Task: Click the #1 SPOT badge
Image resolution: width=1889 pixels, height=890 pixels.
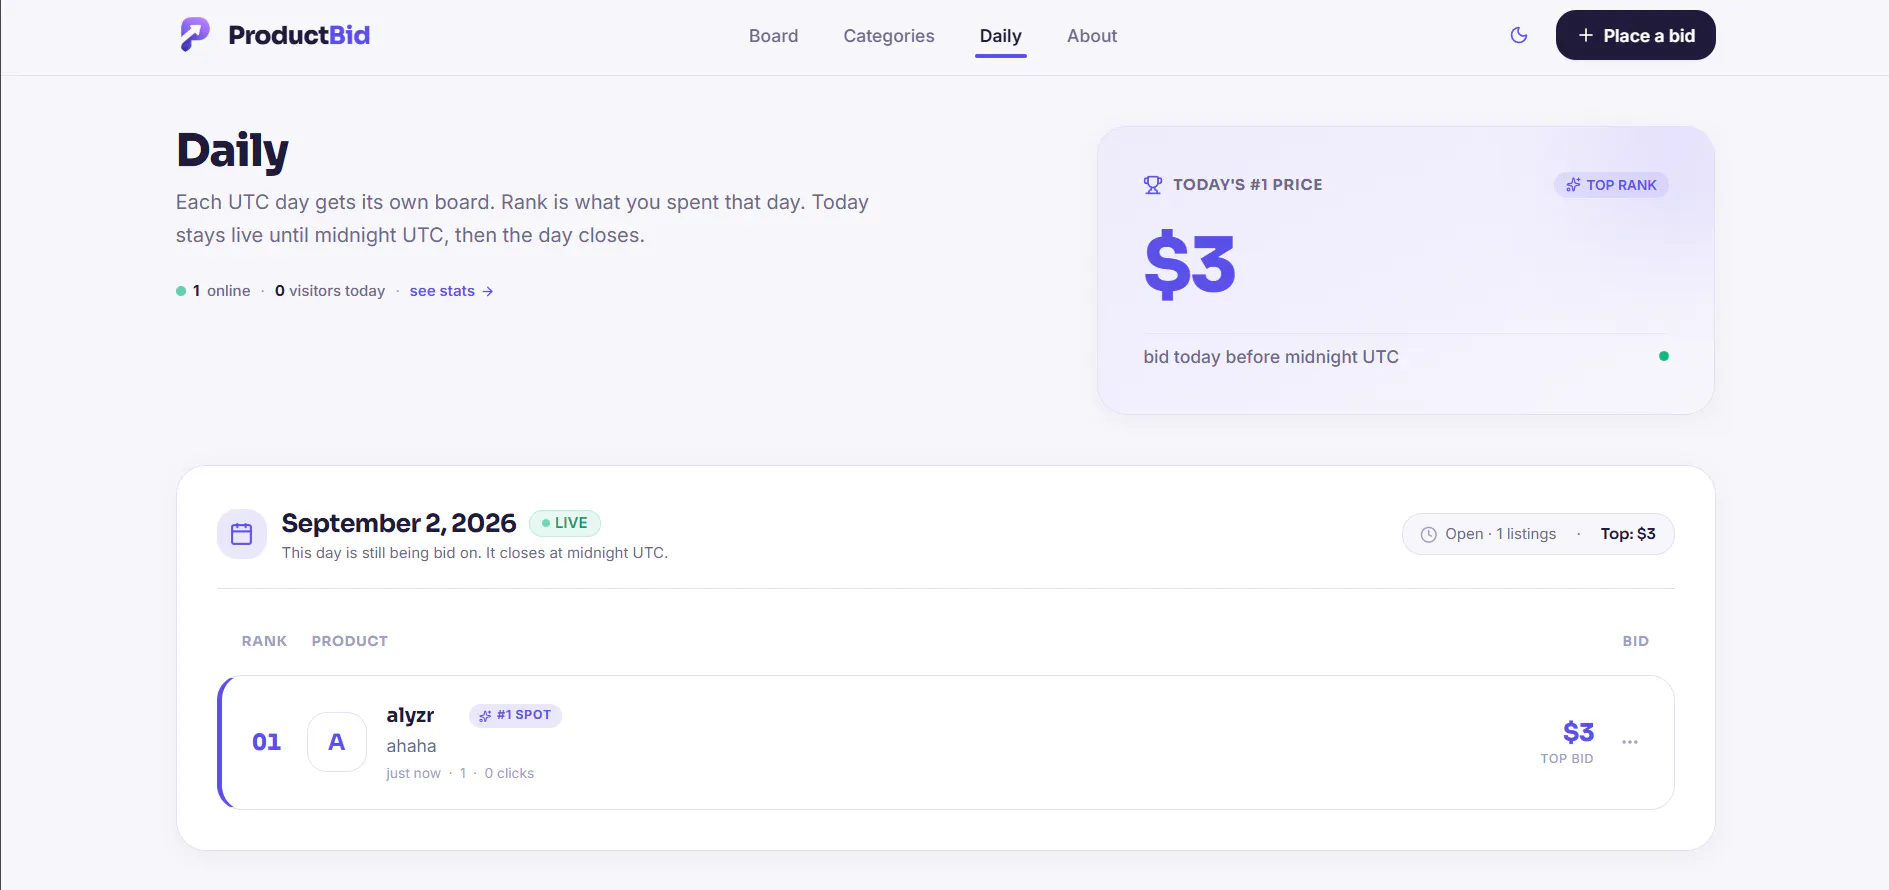Action: click(x=515, y=715)
